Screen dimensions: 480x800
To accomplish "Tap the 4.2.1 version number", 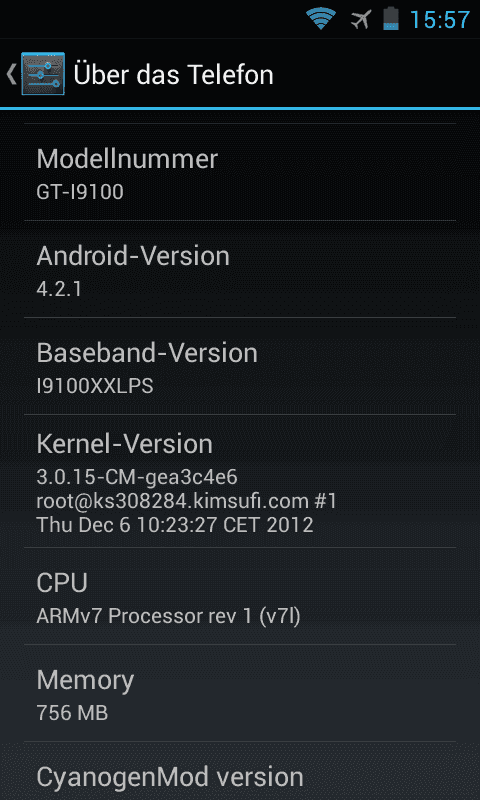I will 59,289.
